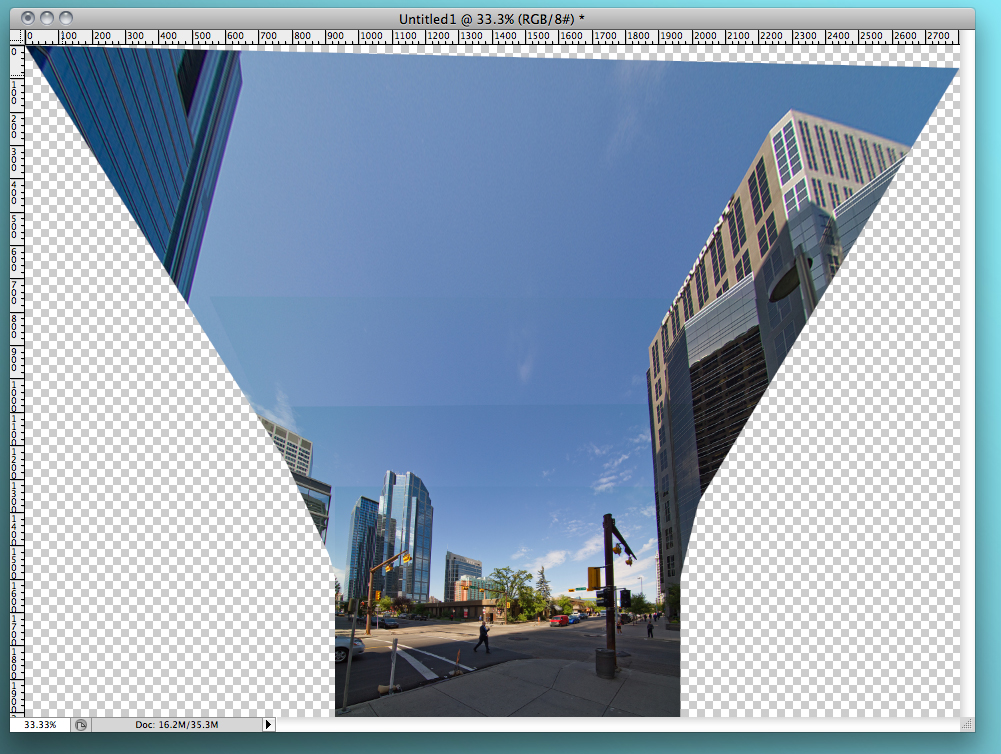Click the 2000 mark on horizontal ruler
This screenshot has width=1001, height=754.
[x=705, y=37]
